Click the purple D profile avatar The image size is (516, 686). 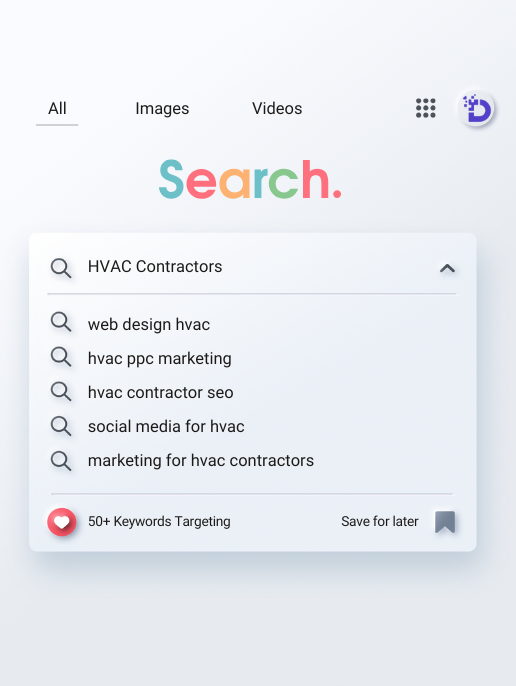(x=476, y=108)
